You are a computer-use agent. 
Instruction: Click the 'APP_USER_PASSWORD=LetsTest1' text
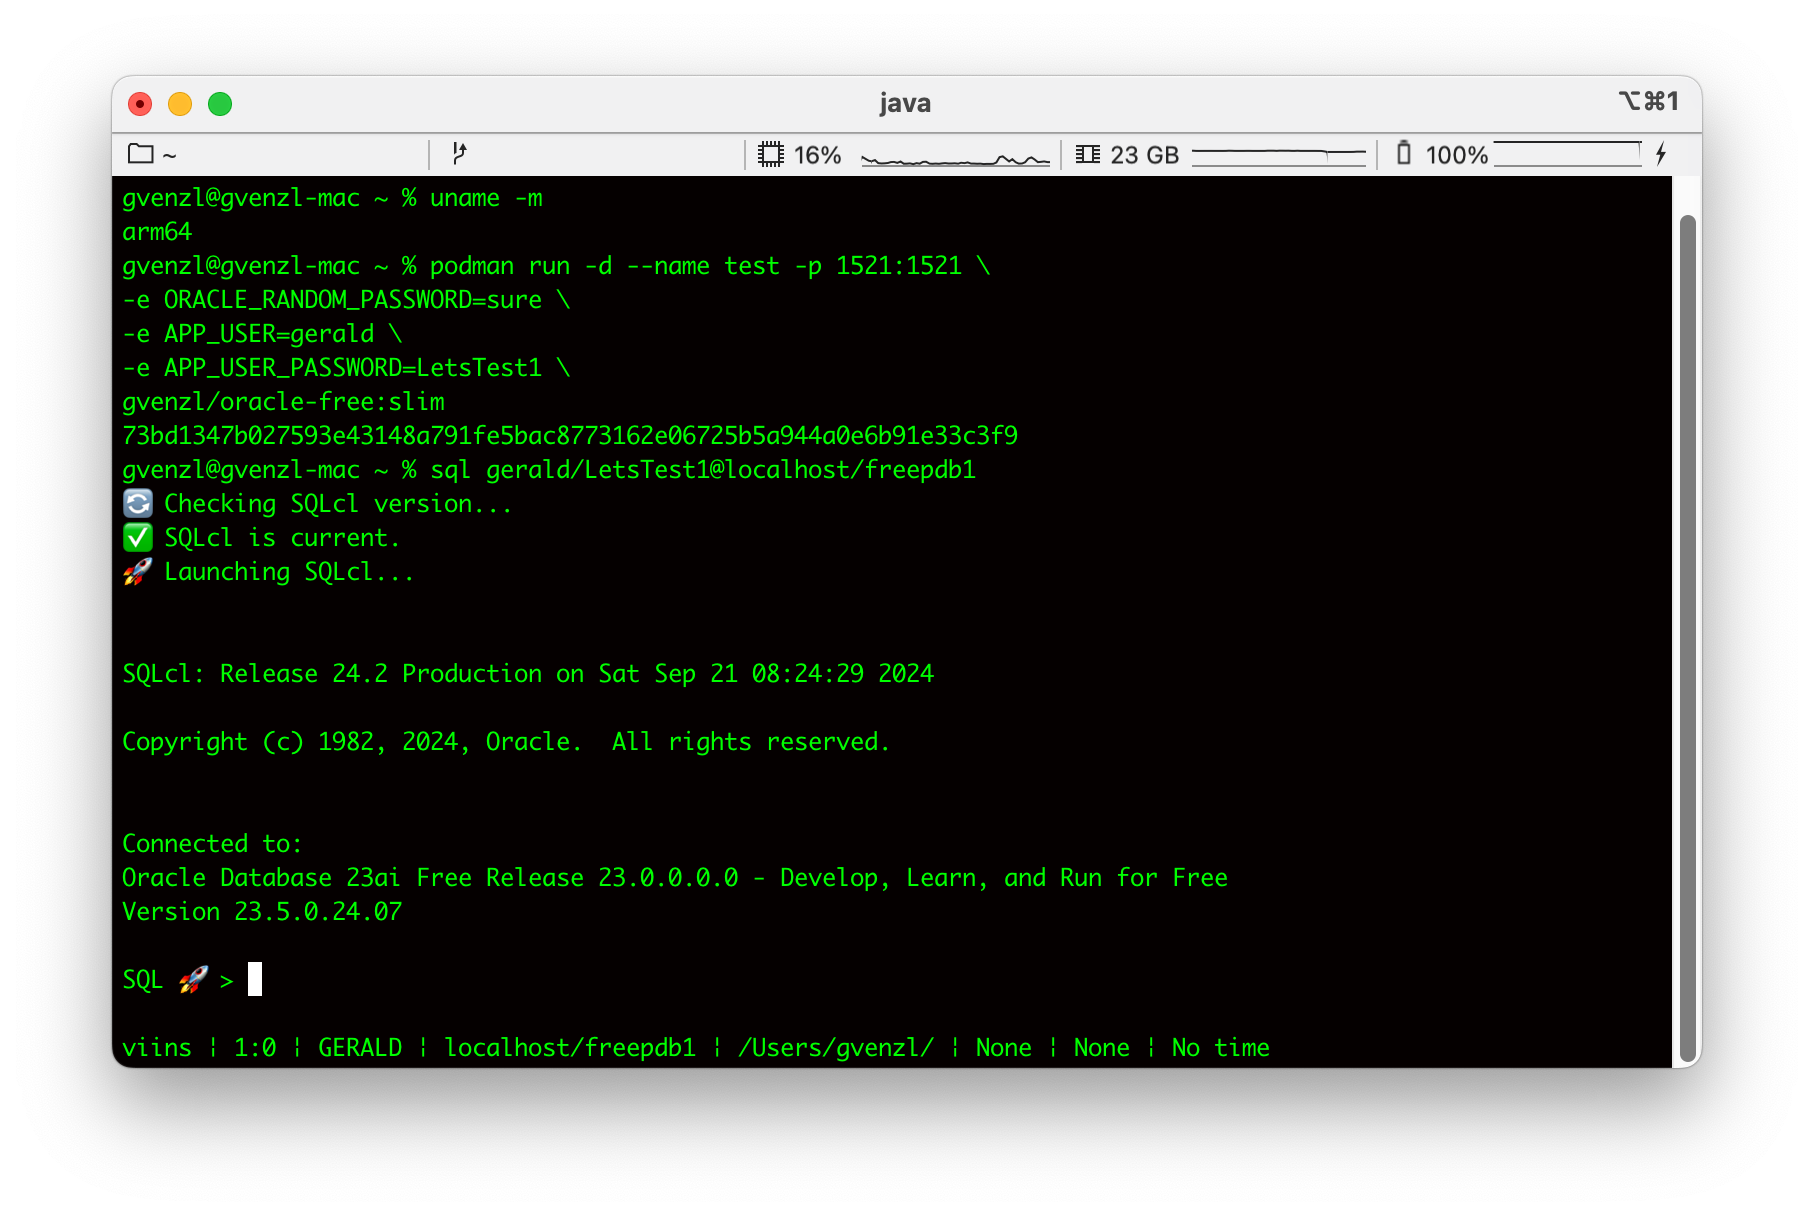(353, 368)
